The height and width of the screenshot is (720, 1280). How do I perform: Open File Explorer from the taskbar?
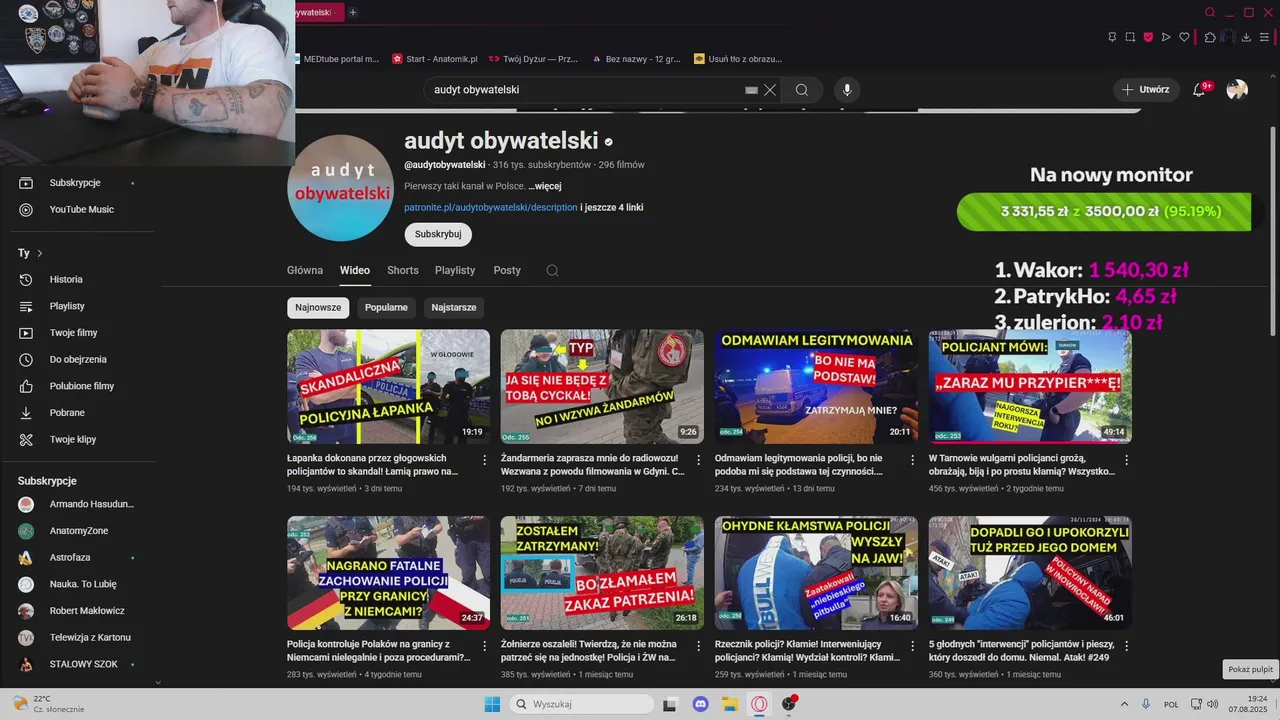(x=730, y=704)
